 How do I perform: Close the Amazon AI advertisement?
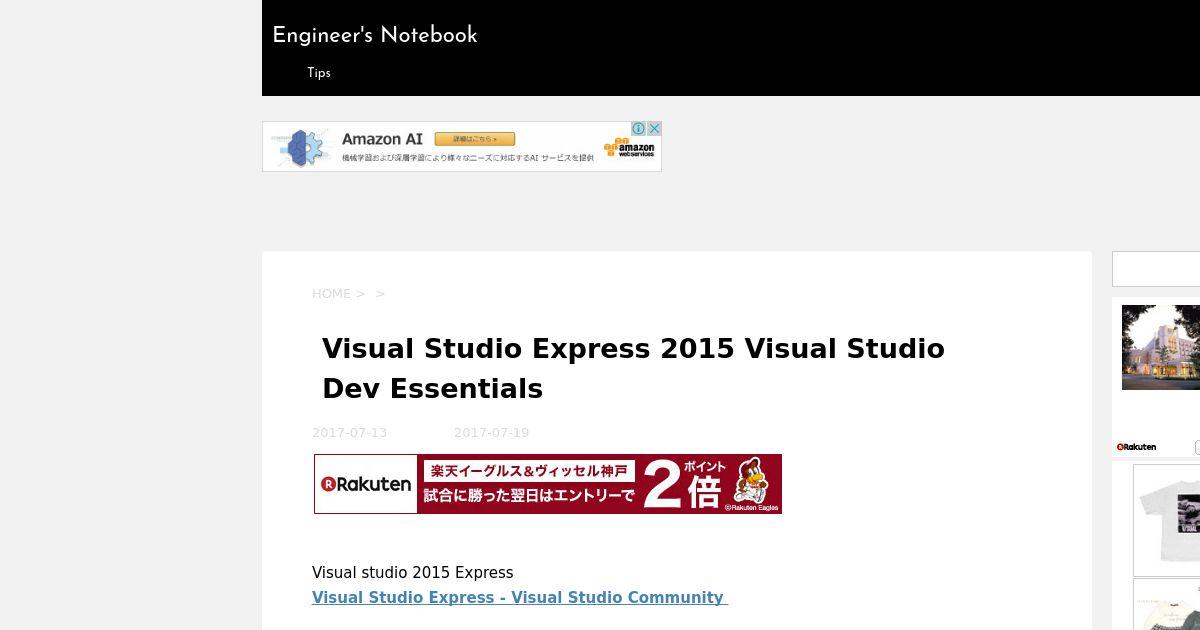(x=654, y=129)
